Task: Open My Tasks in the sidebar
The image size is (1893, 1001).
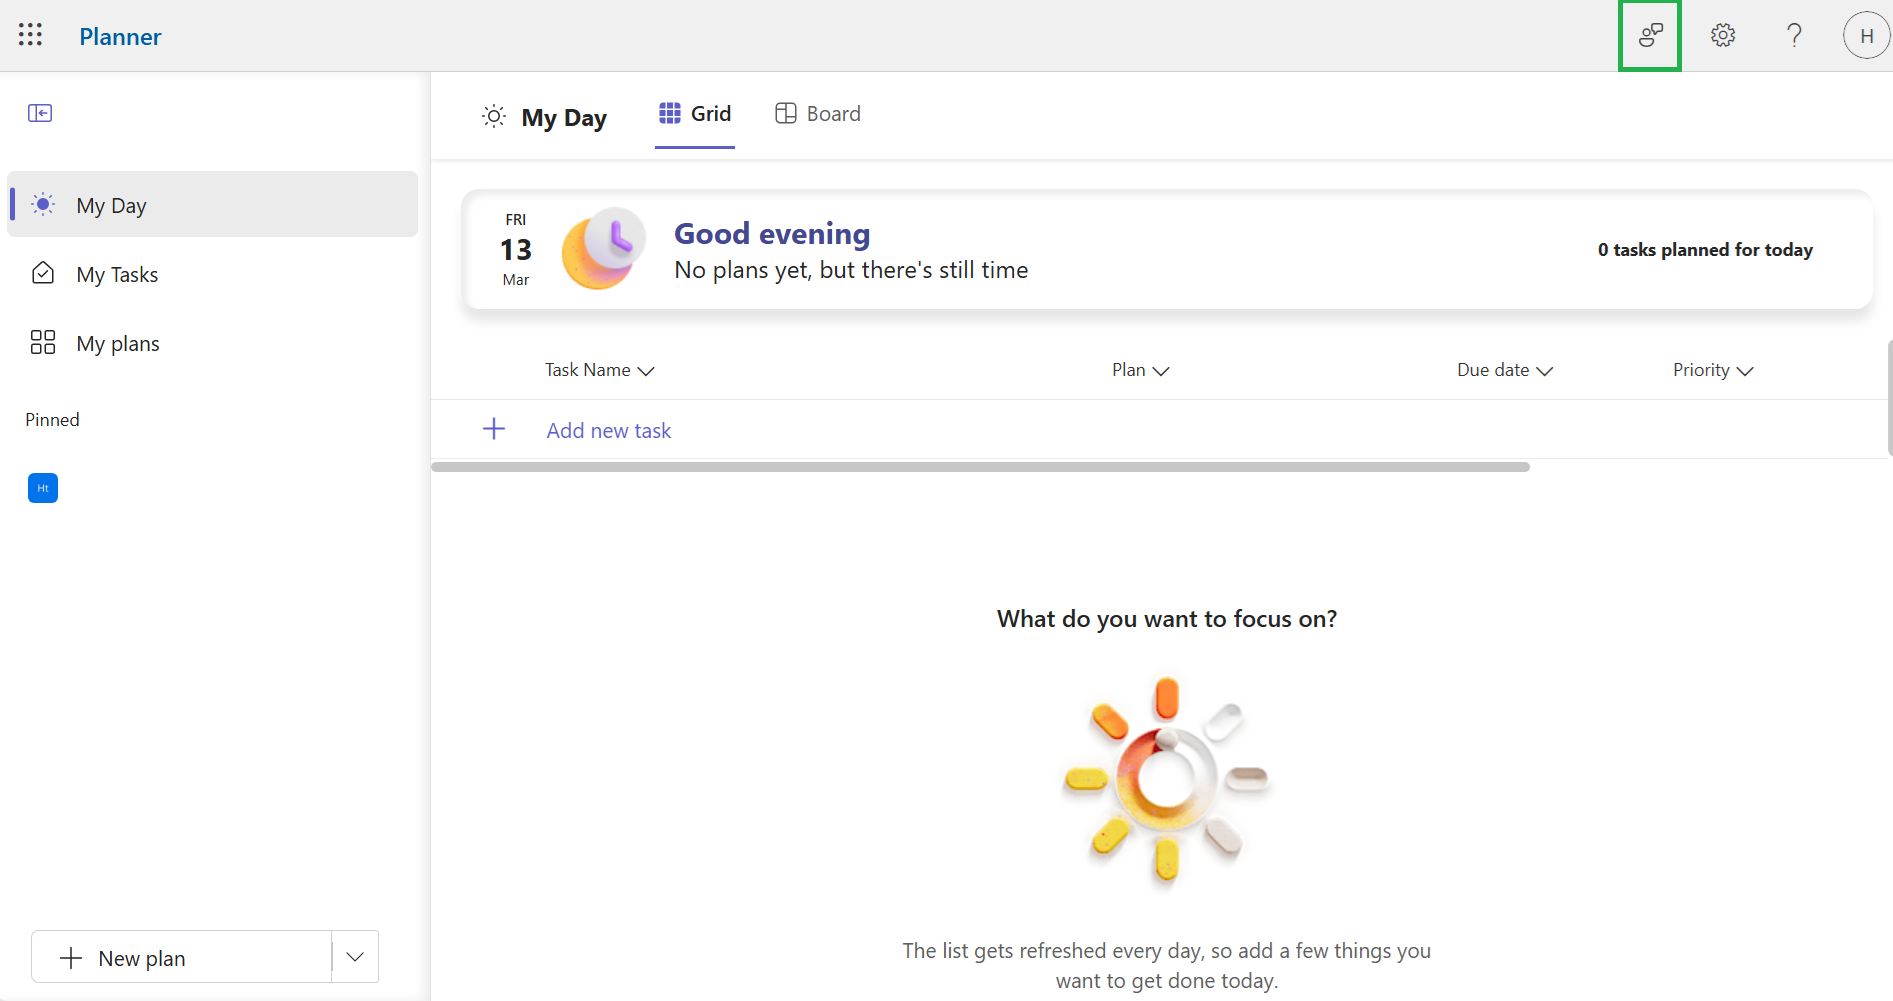Action: pos(212,274)
